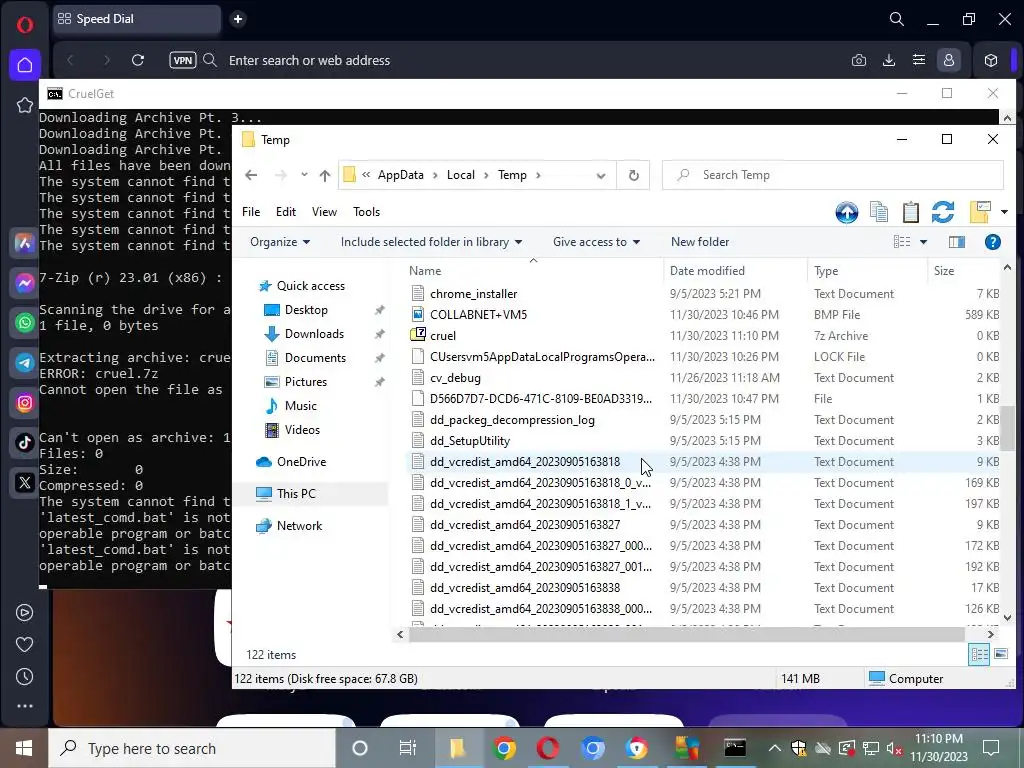Click the Explorer copy toolbar icon

879,212
